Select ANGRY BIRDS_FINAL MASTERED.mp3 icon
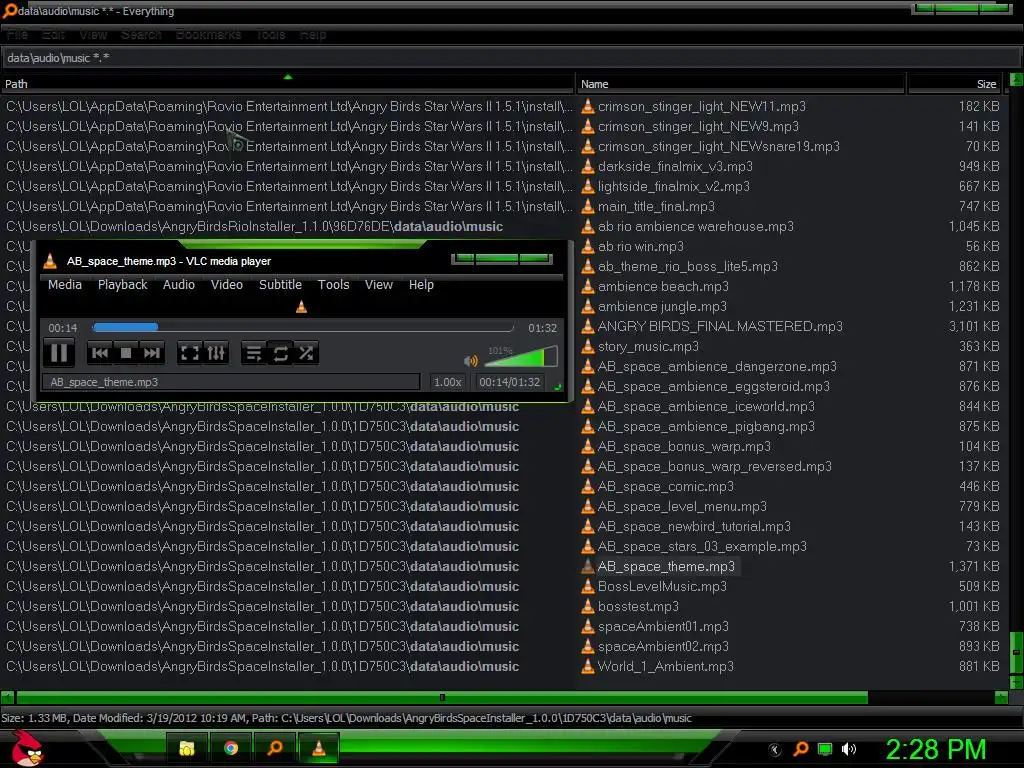This screenshot has height=768, width=1024. pos(588,326)
